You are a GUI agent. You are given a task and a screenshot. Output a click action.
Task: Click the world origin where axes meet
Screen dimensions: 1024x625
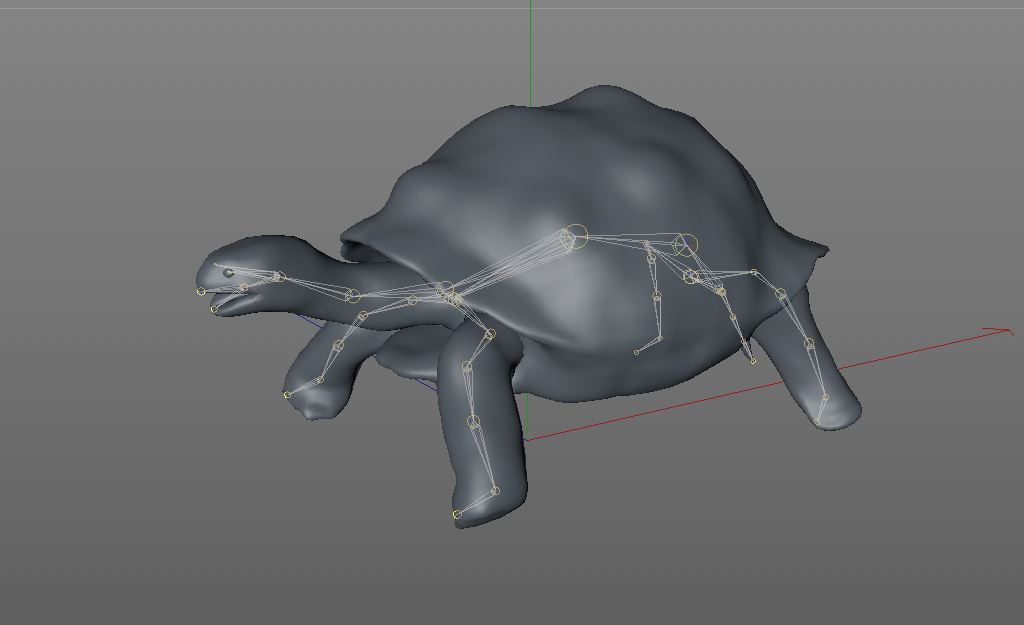(526, 439)
